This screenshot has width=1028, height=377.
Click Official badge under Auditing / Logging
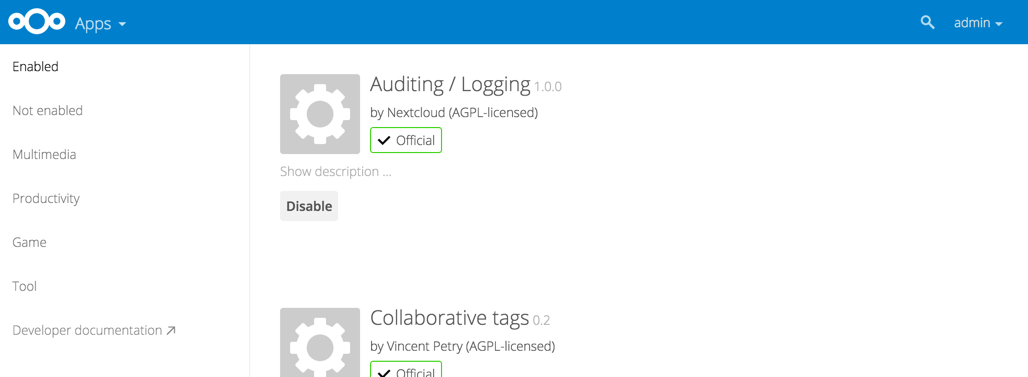point(406,140)
